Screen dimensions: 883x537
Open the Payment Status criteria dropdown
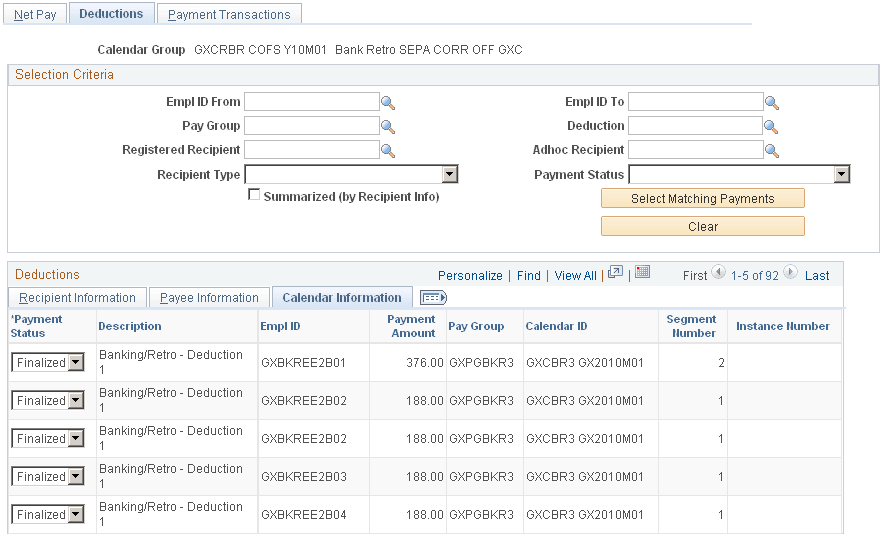(x=739, y=174)
